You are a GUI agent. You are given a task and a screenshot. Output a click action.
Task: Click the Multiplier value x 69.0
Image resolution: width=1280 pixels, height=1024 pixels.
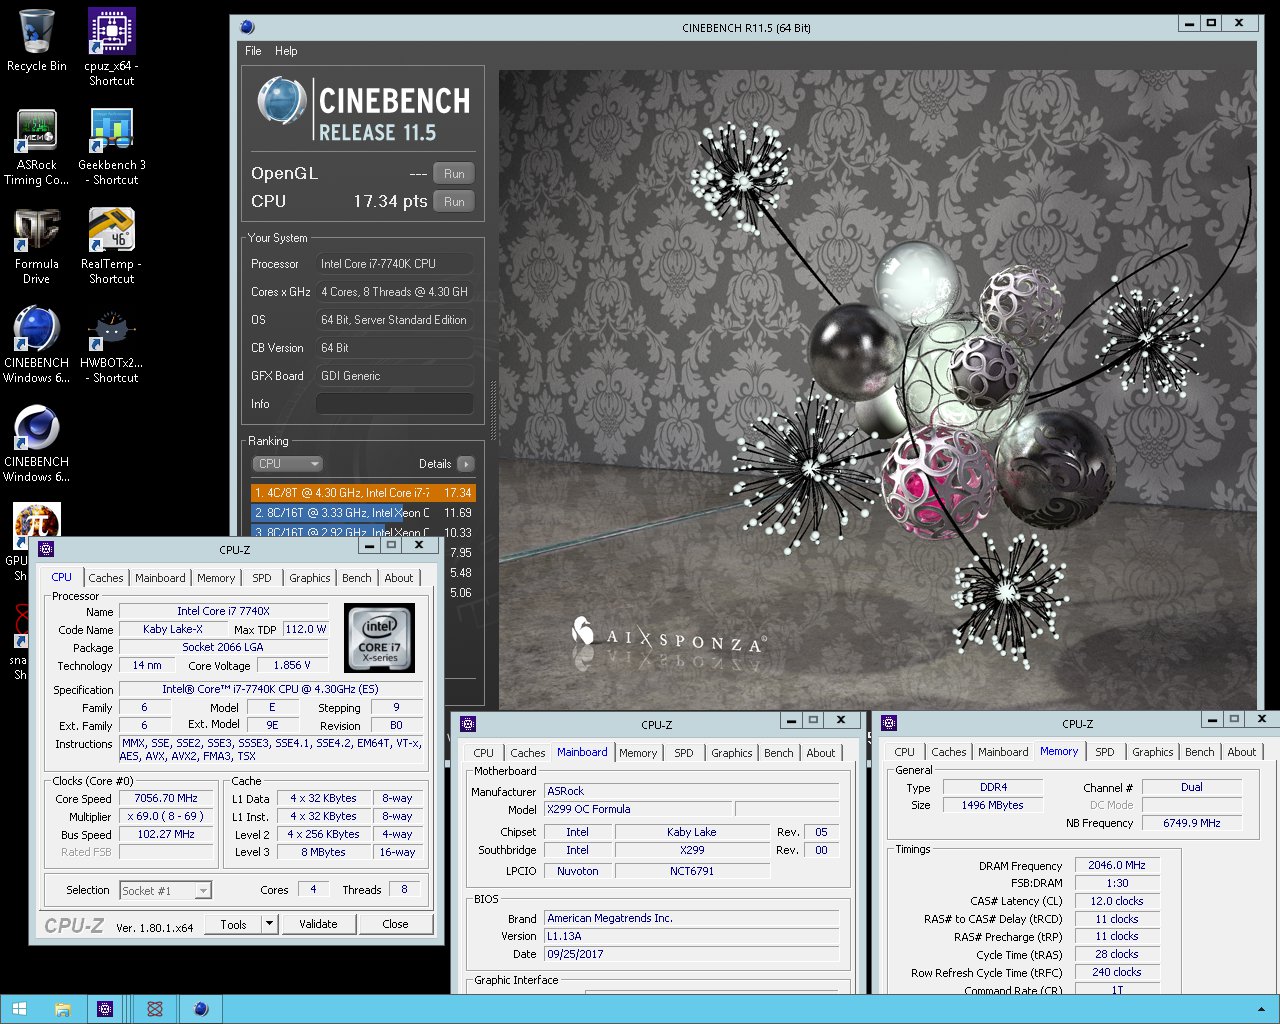(x=166, y=816)
